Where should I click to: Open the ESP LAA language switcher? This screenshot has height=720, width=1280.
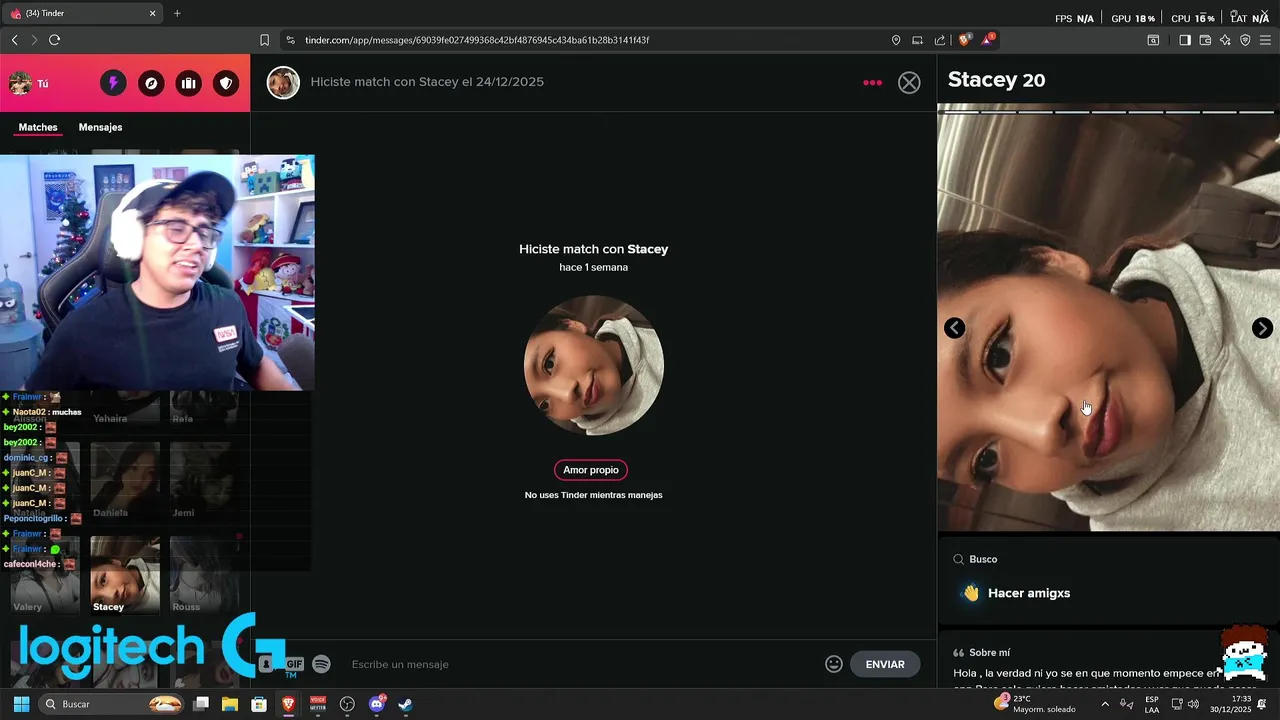pos(1152,704)
